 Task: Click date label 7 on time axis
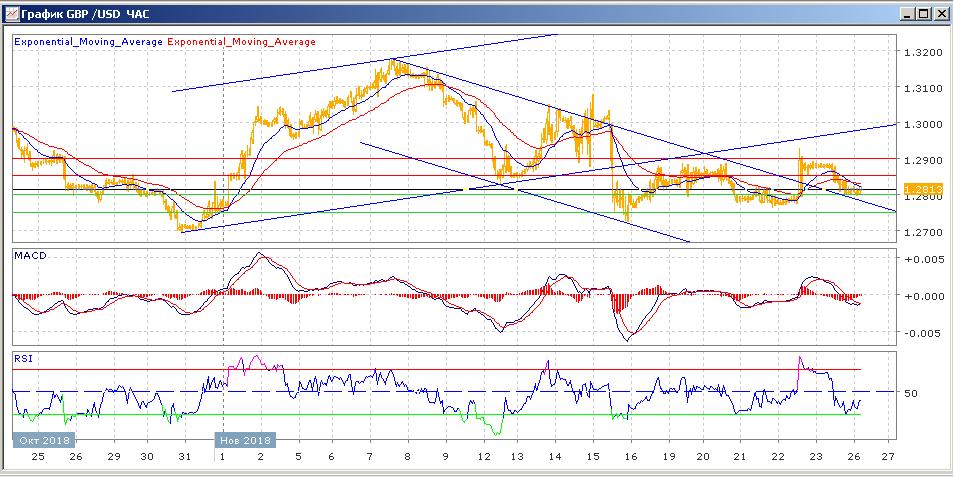(x=370, y=456)
